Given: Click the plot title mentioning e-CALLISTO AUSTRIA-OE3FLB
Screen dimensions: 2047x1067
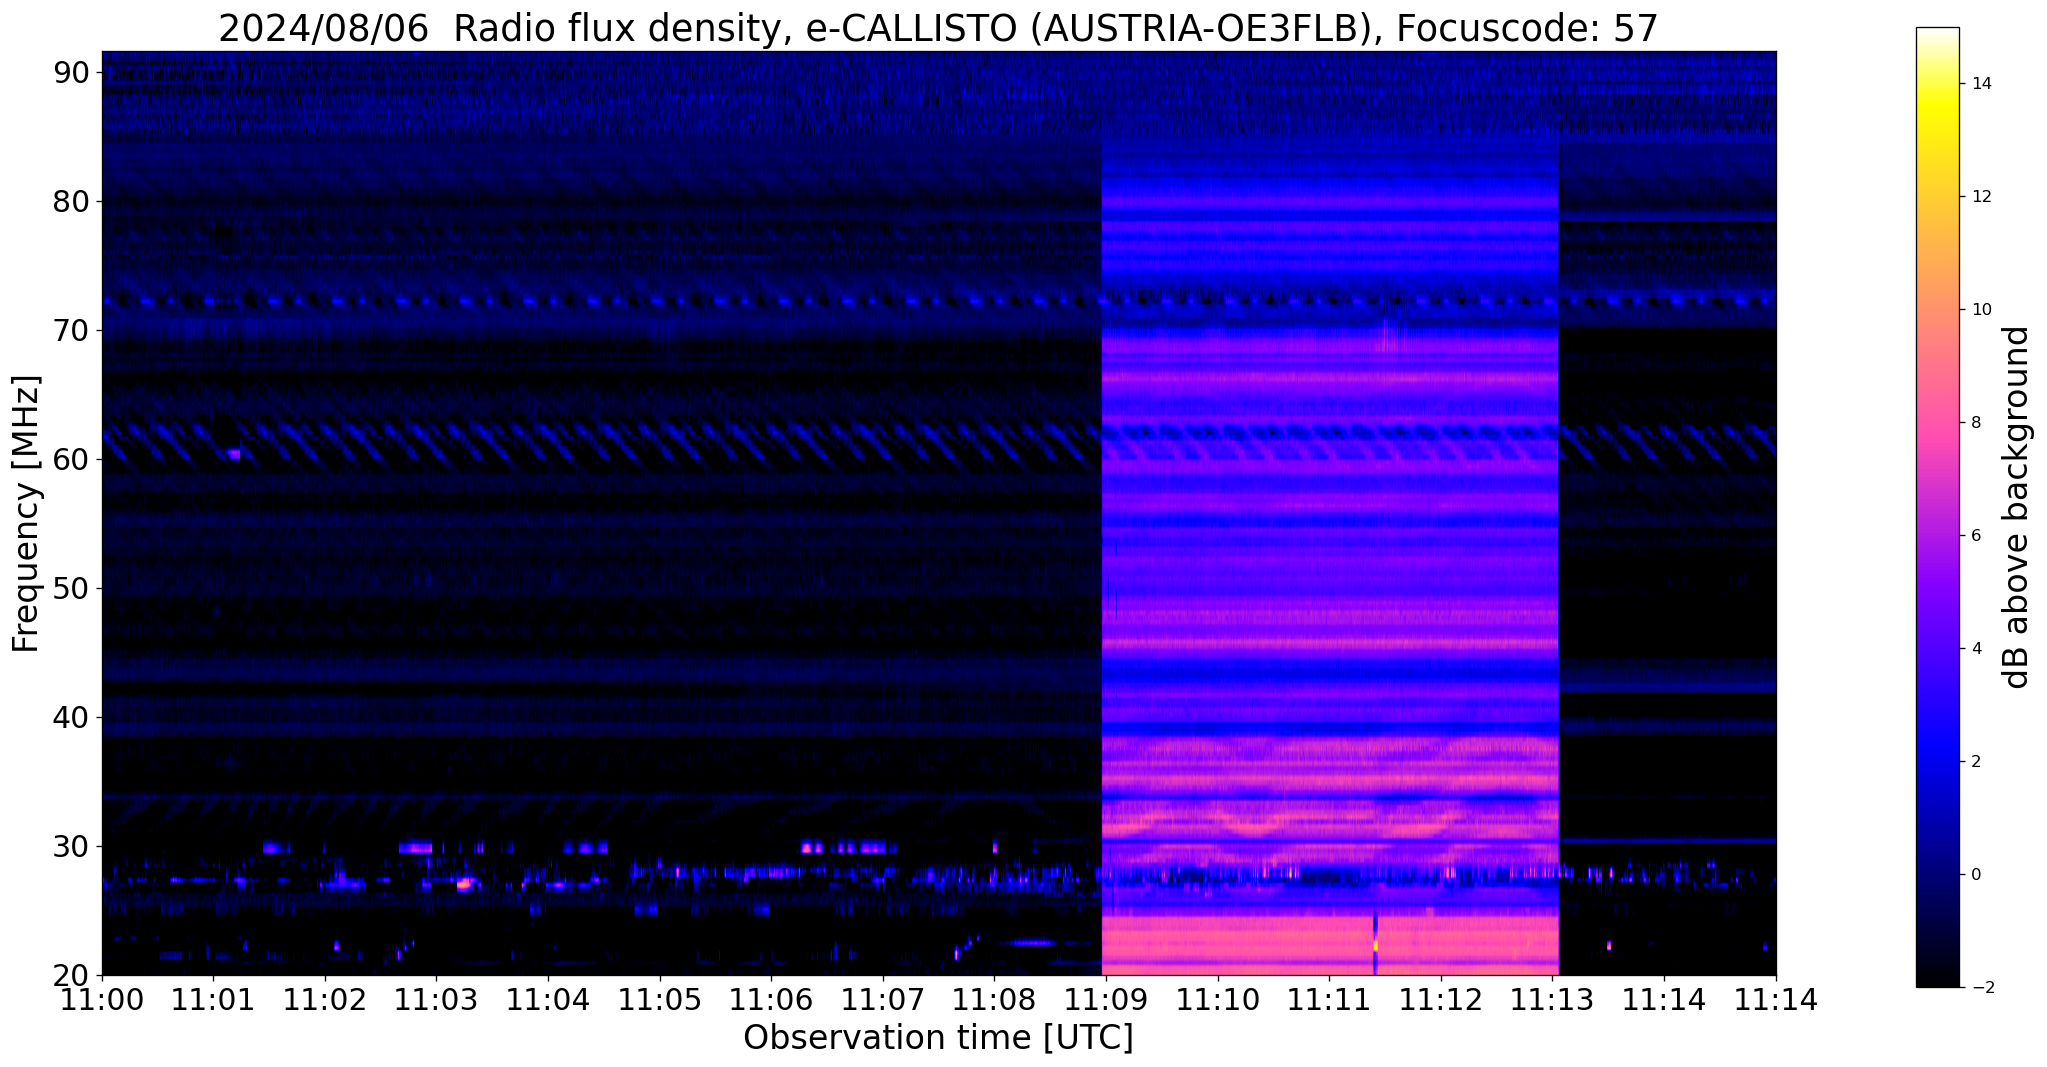Looking at the screenshot, I should [x=938, y=28].
